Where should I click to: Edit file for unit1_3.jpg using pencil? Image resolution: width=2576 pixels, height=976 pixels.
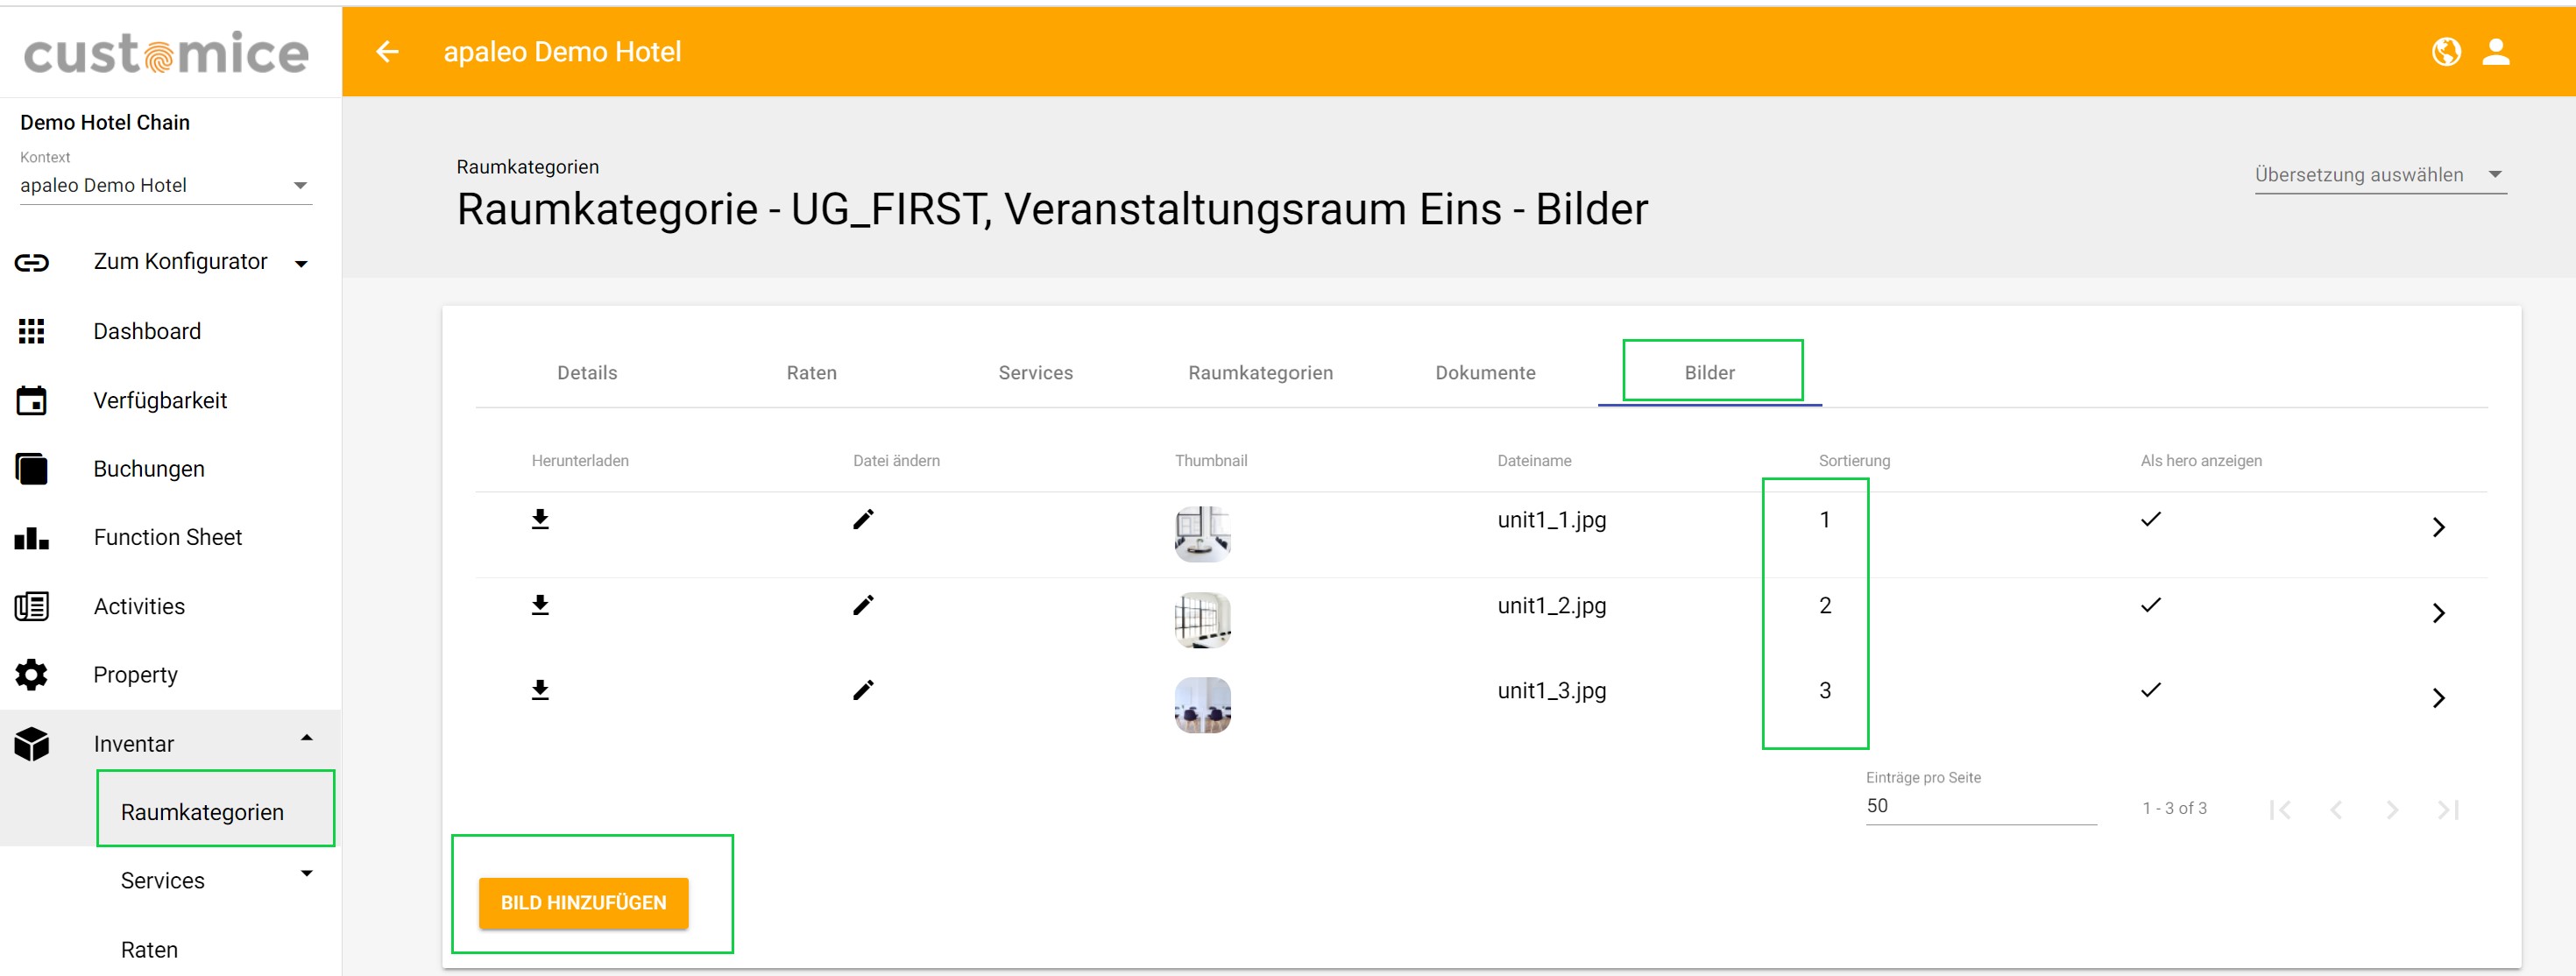coord(863,690)
